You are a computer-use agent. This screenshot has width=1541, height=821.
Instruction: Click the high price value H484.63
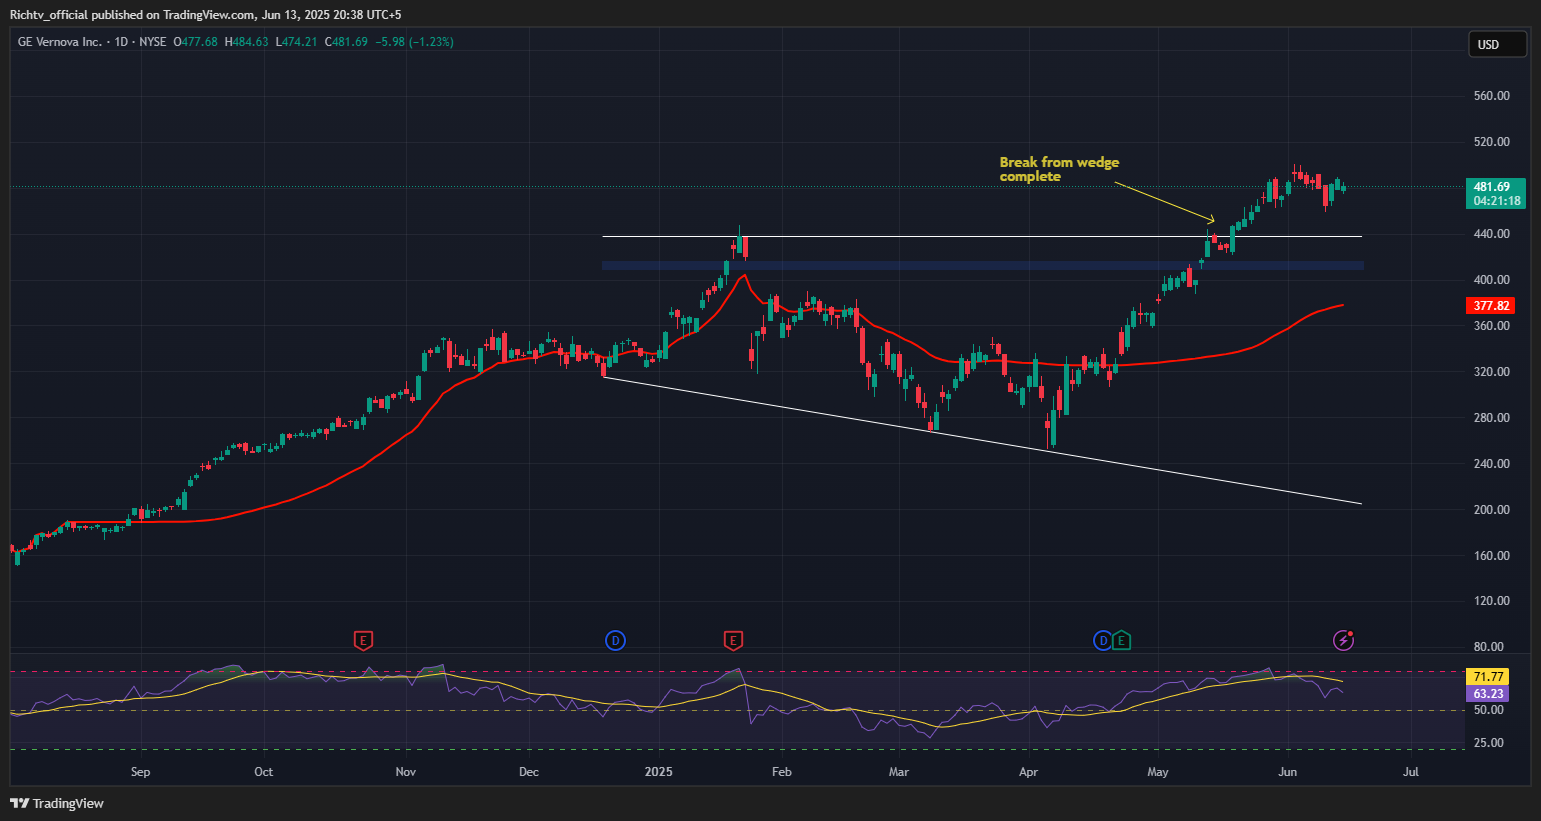(246, 42)
